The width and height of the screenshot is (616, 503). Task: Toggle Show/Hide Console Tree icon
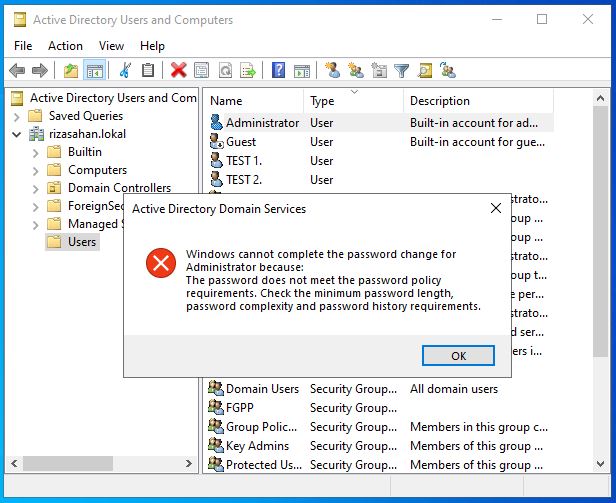pyautogui.click(x=95, y=71)
